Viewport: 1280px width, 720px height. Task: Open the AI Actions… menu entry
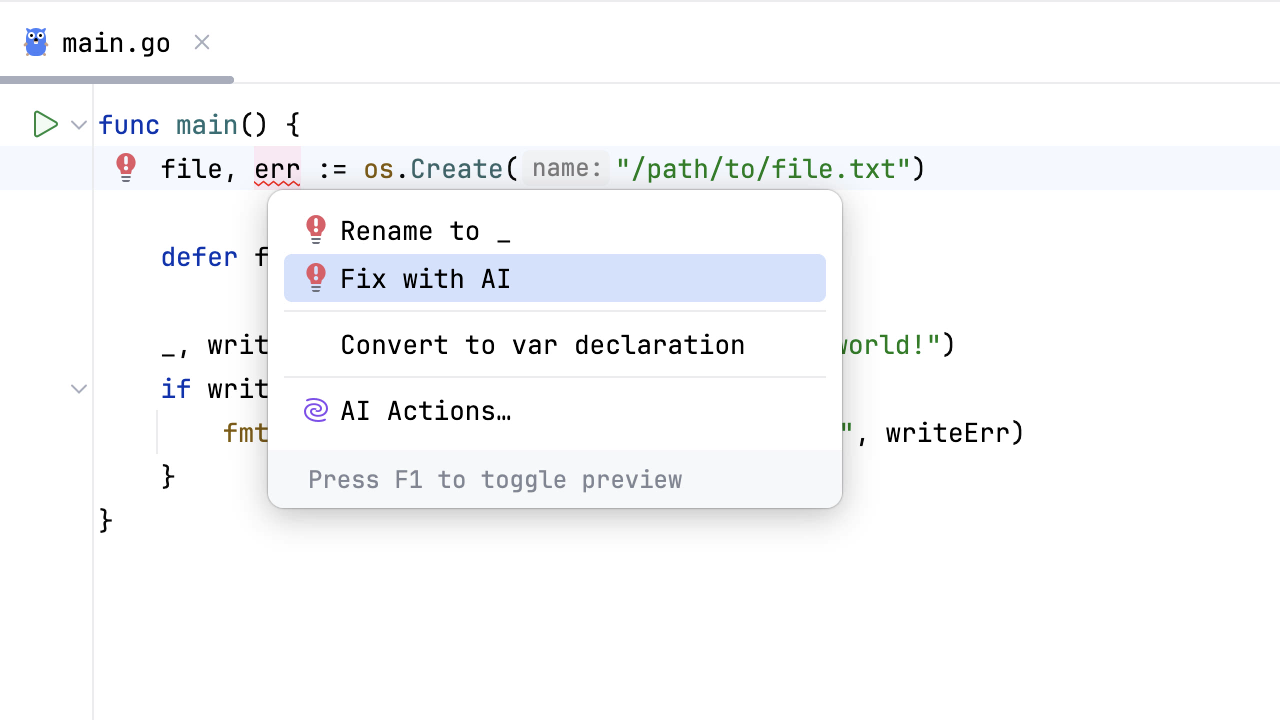(x=426, y=411)
